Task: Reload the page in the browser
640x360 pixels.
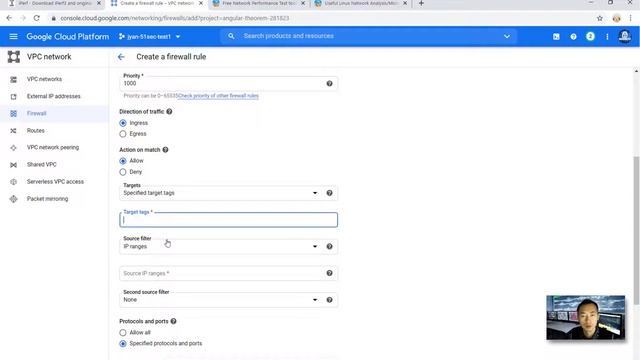Action: 37,18
